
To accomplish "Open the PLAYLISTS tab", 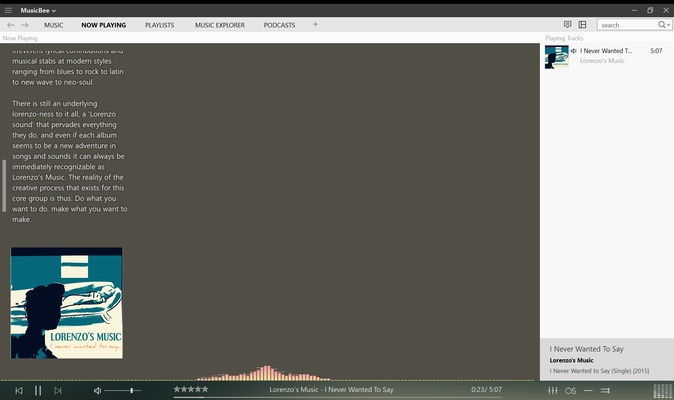I will pyautogui.click(x=159, y=25).
